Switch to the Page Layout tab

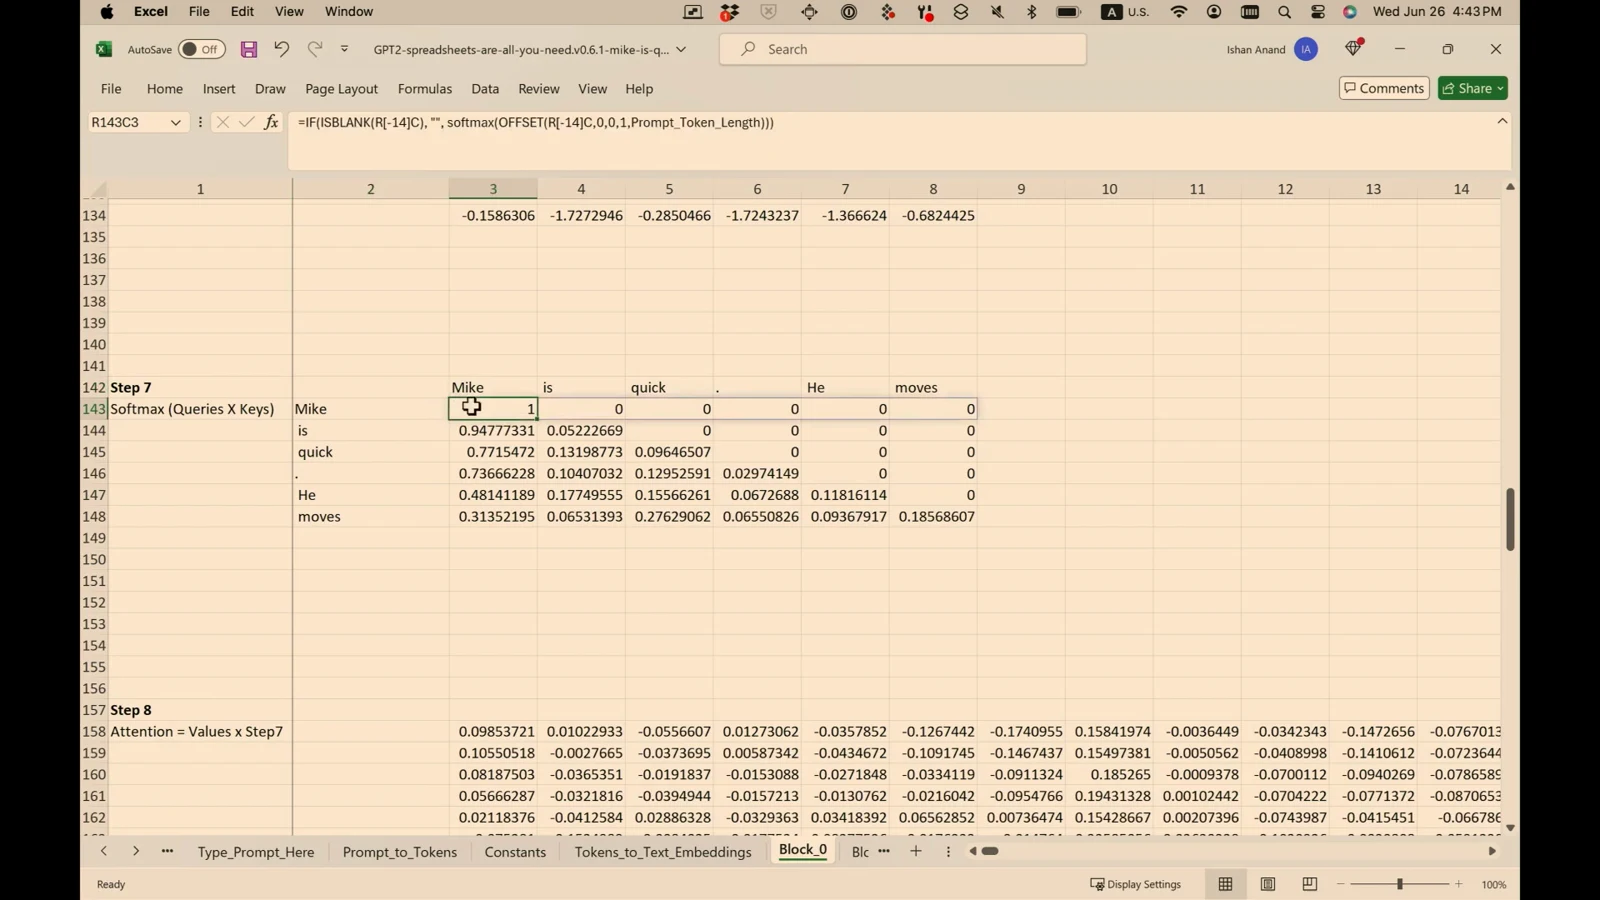point(341,89)
